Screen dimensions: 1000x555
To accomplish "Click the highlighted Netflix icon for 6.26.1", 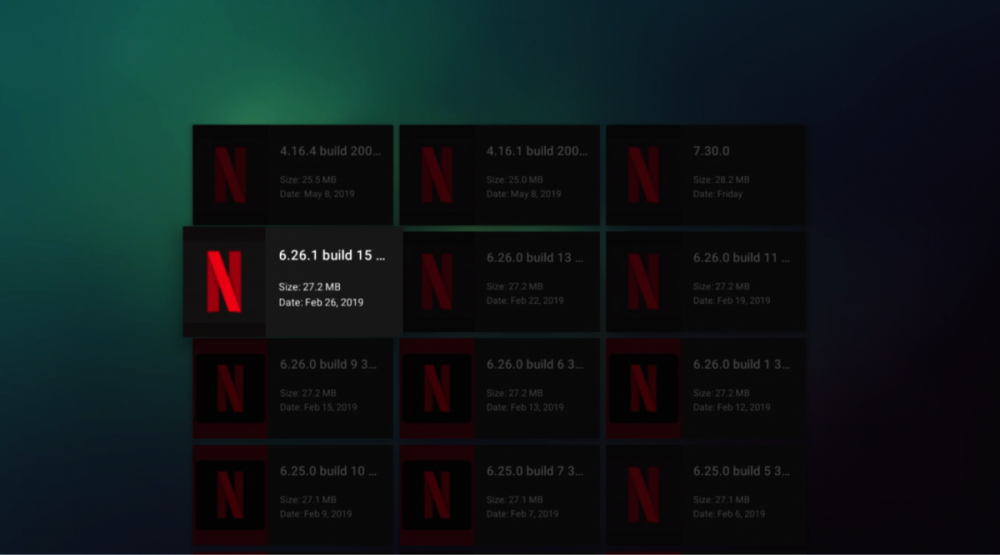I will tap(224, 281).
